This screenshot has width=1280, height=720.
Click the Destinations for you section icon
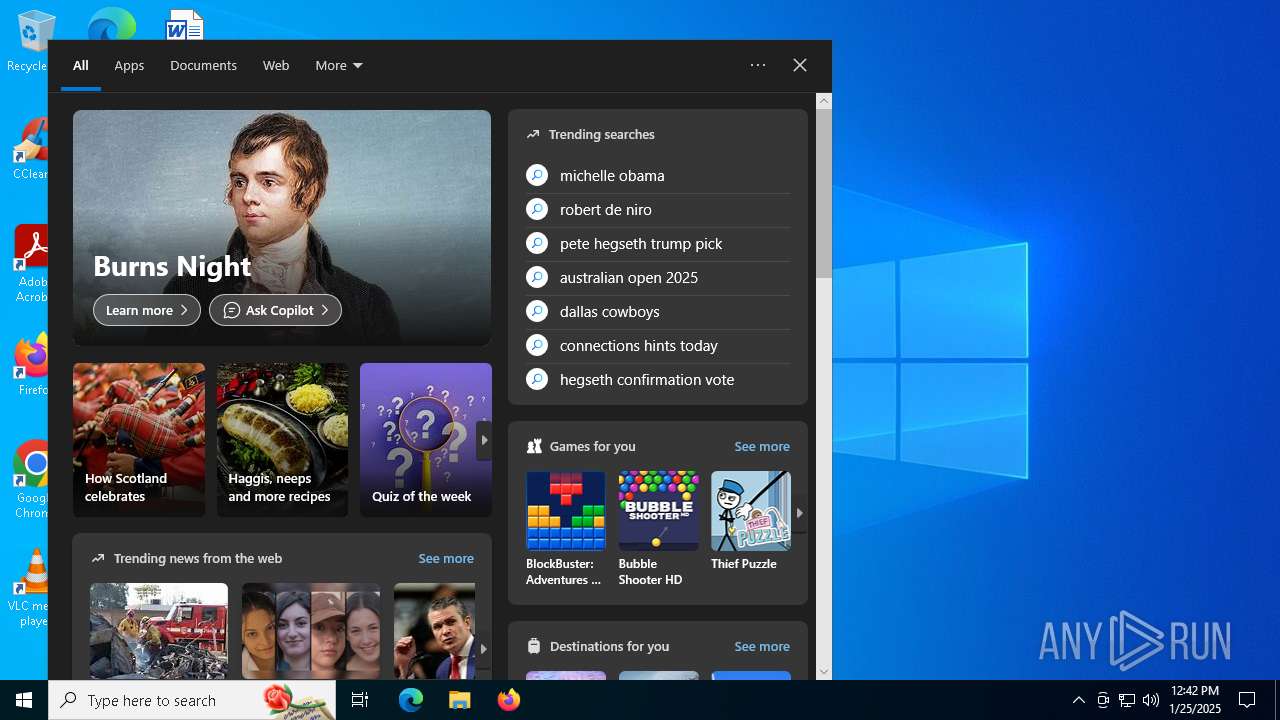click(534, 646)
